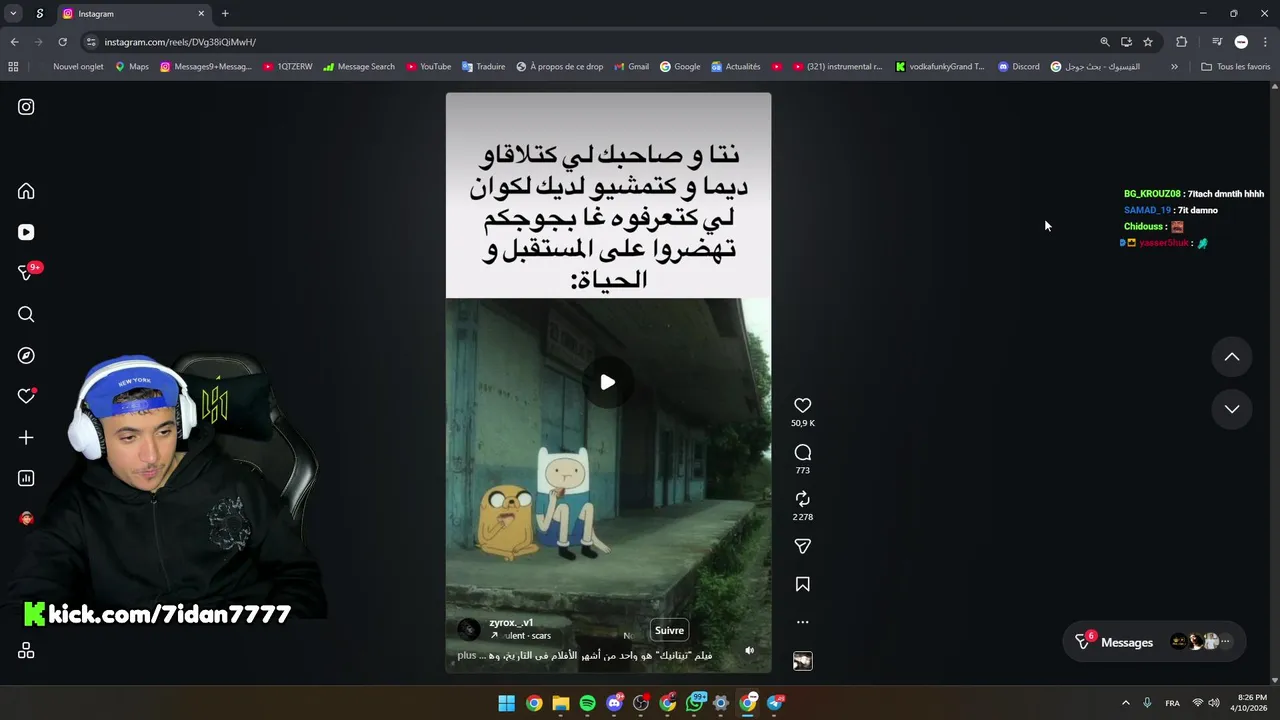1280x720 pixels.
Task: Open the zoom magnifier icon in address bar
Action: [x=1105, y=42]
